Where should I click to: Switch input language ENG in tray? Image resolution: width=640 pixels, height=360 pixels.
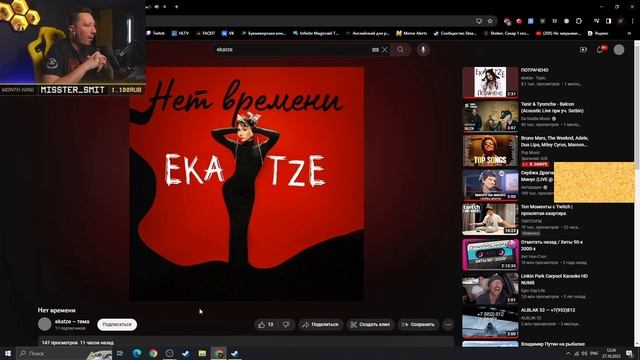[x=594, y=353]
